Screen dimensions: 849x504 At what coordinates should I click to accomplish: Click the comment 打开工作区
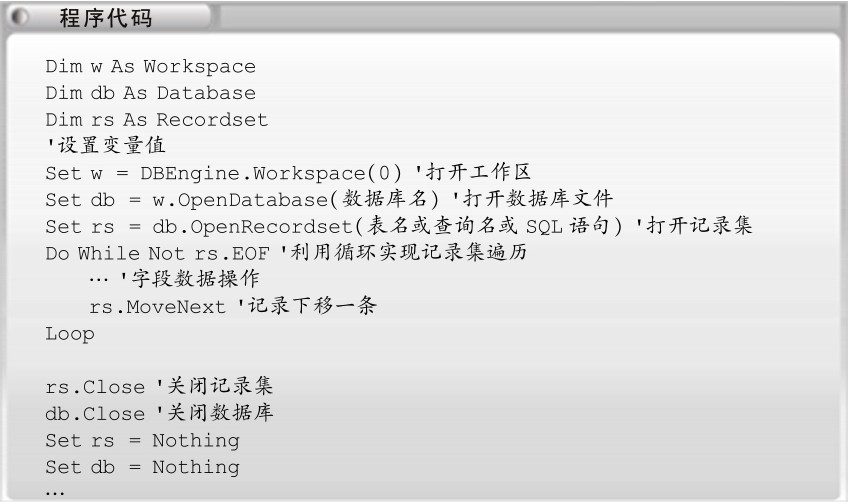point(473,172)
